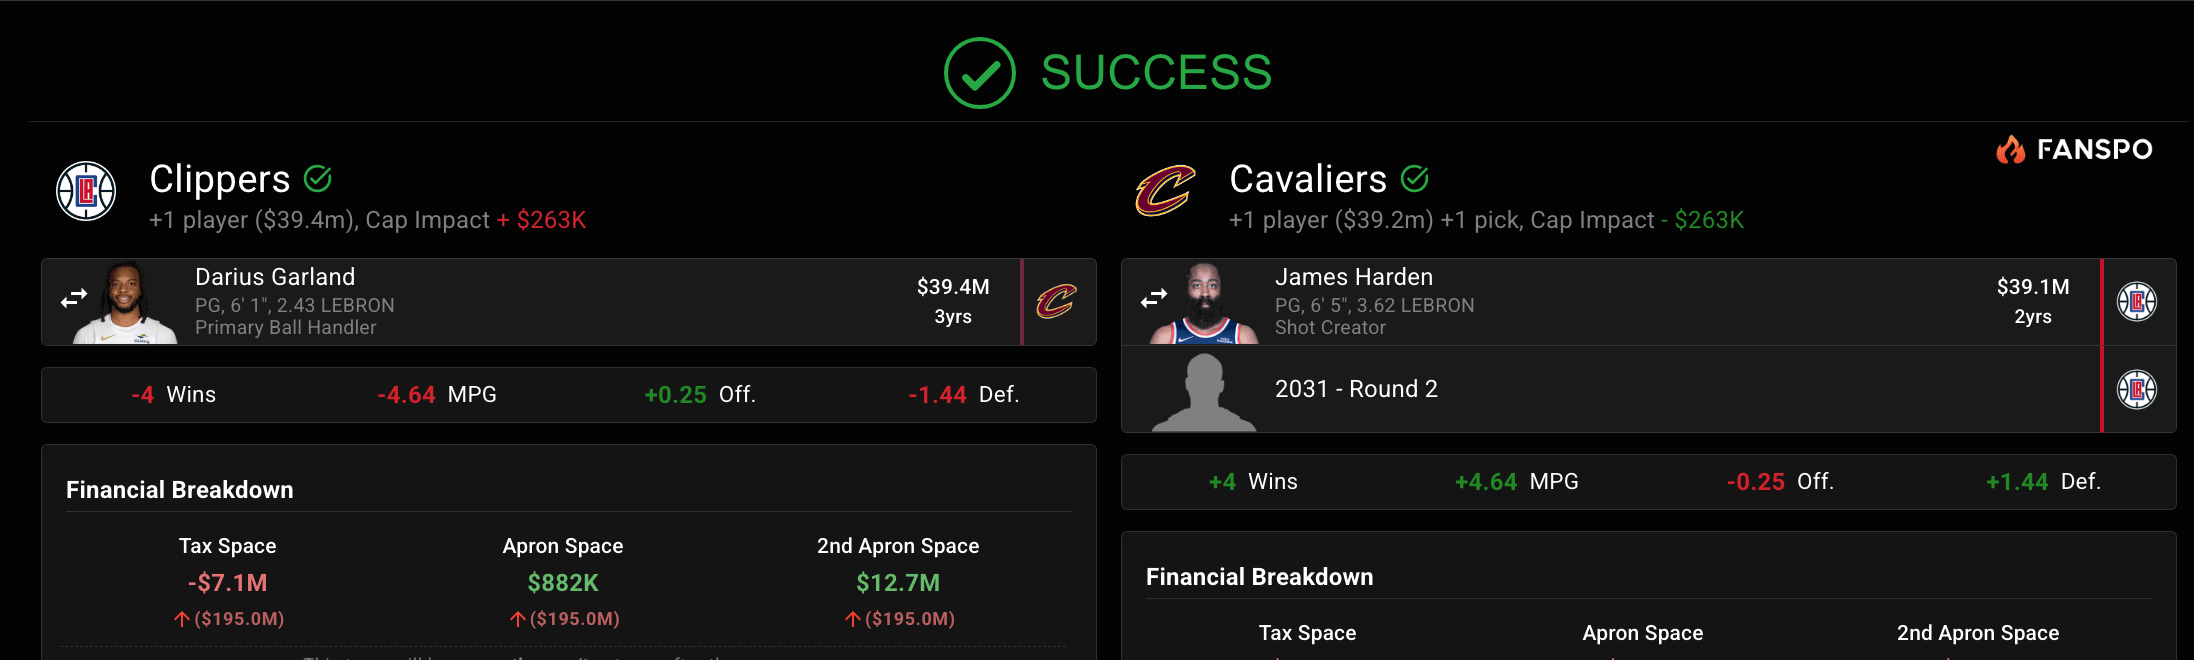The width and height of the screenshot is (2194, 660).
Task: Click the Clippers team logo
Action: pyautogui.click(x=86, y=191)
